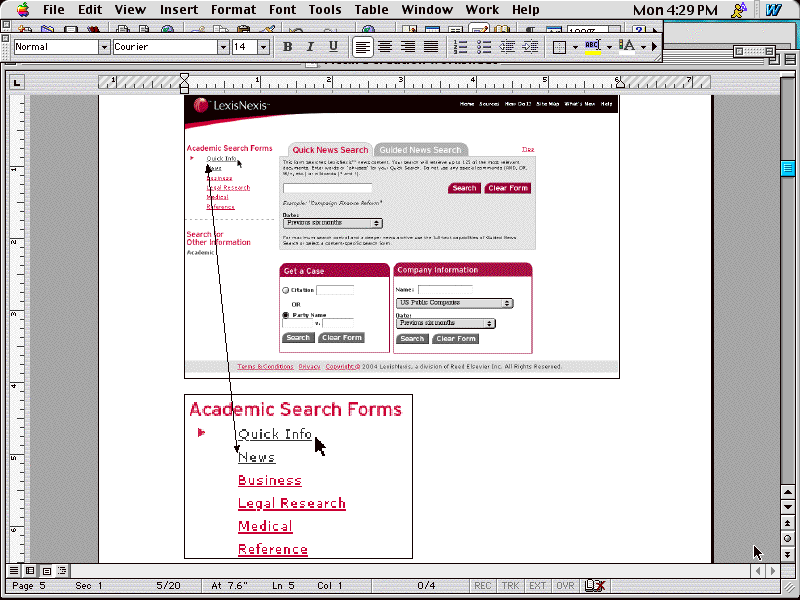The image size is (800, 600).
Task: Decrease the paragraph indent
Action: pyautogui.click(x=507, y=47)
